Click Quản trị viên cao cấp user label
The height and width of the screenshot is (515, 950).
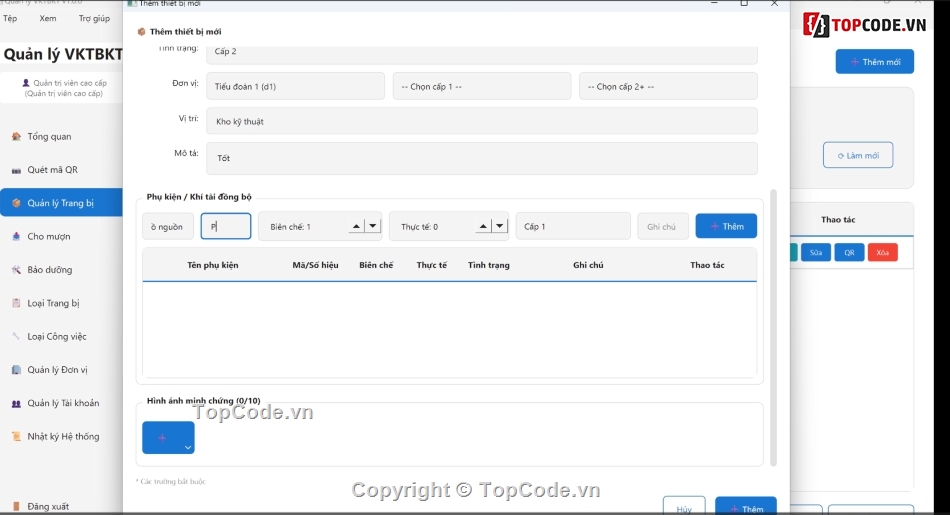(x=64, y=88)
